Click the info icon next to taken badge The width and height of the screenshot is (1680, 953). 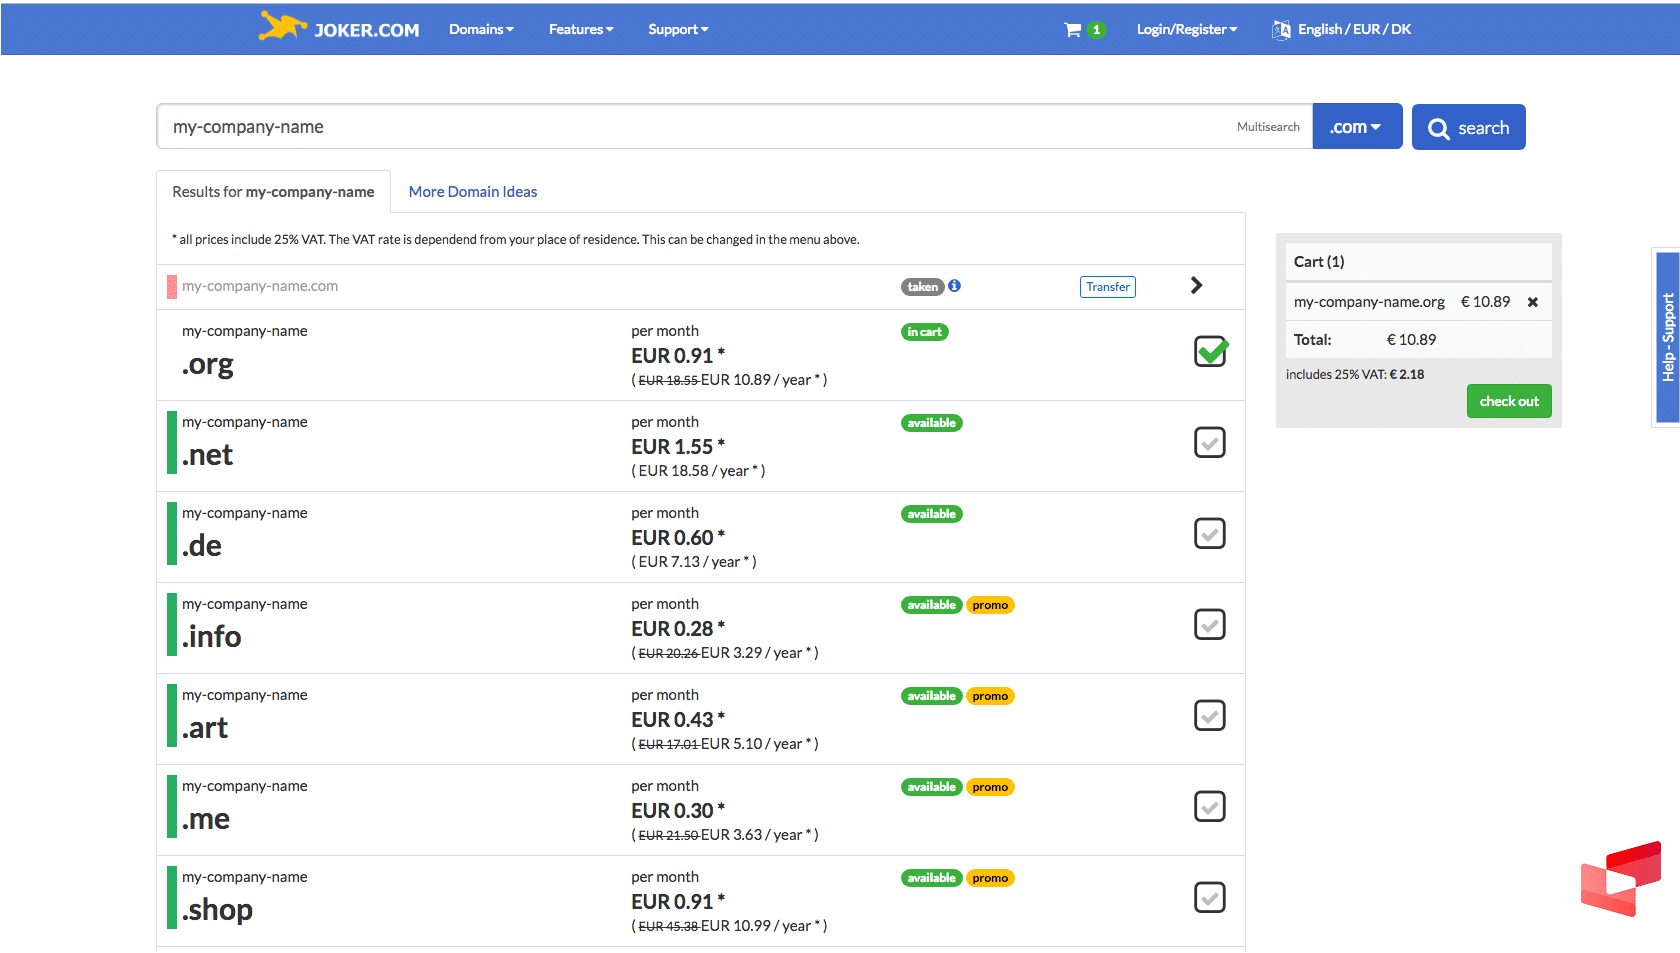955,286
